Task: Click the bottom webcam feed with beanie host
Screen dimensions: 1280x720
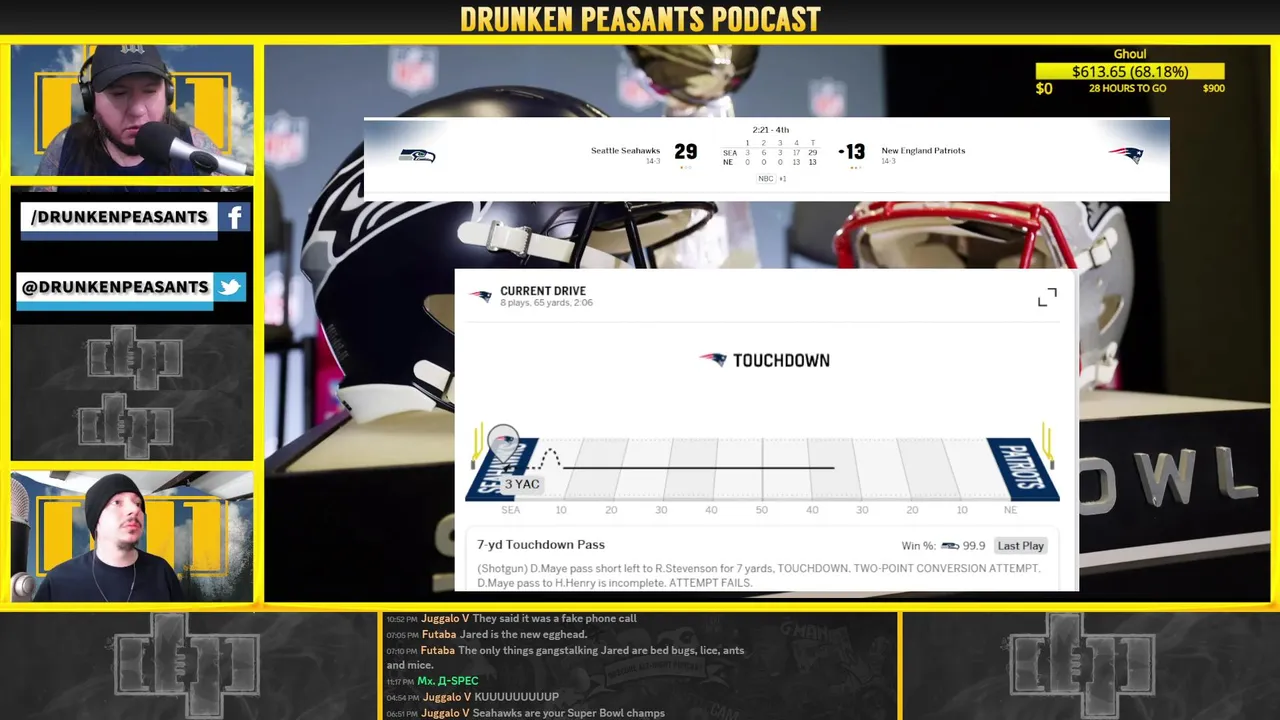Action: (132, 537)
